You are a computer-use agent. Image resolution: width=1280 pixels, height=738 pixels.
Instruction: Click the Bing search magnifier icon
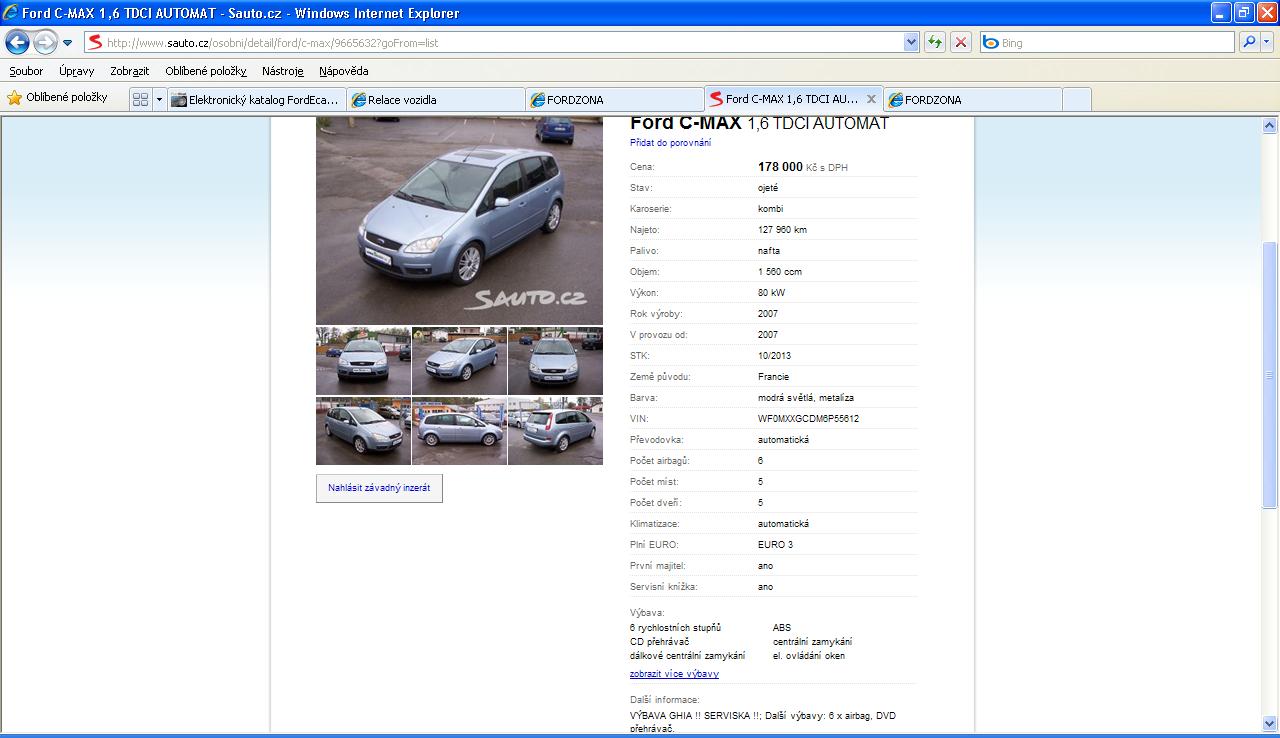click(x=1248, y=42)
